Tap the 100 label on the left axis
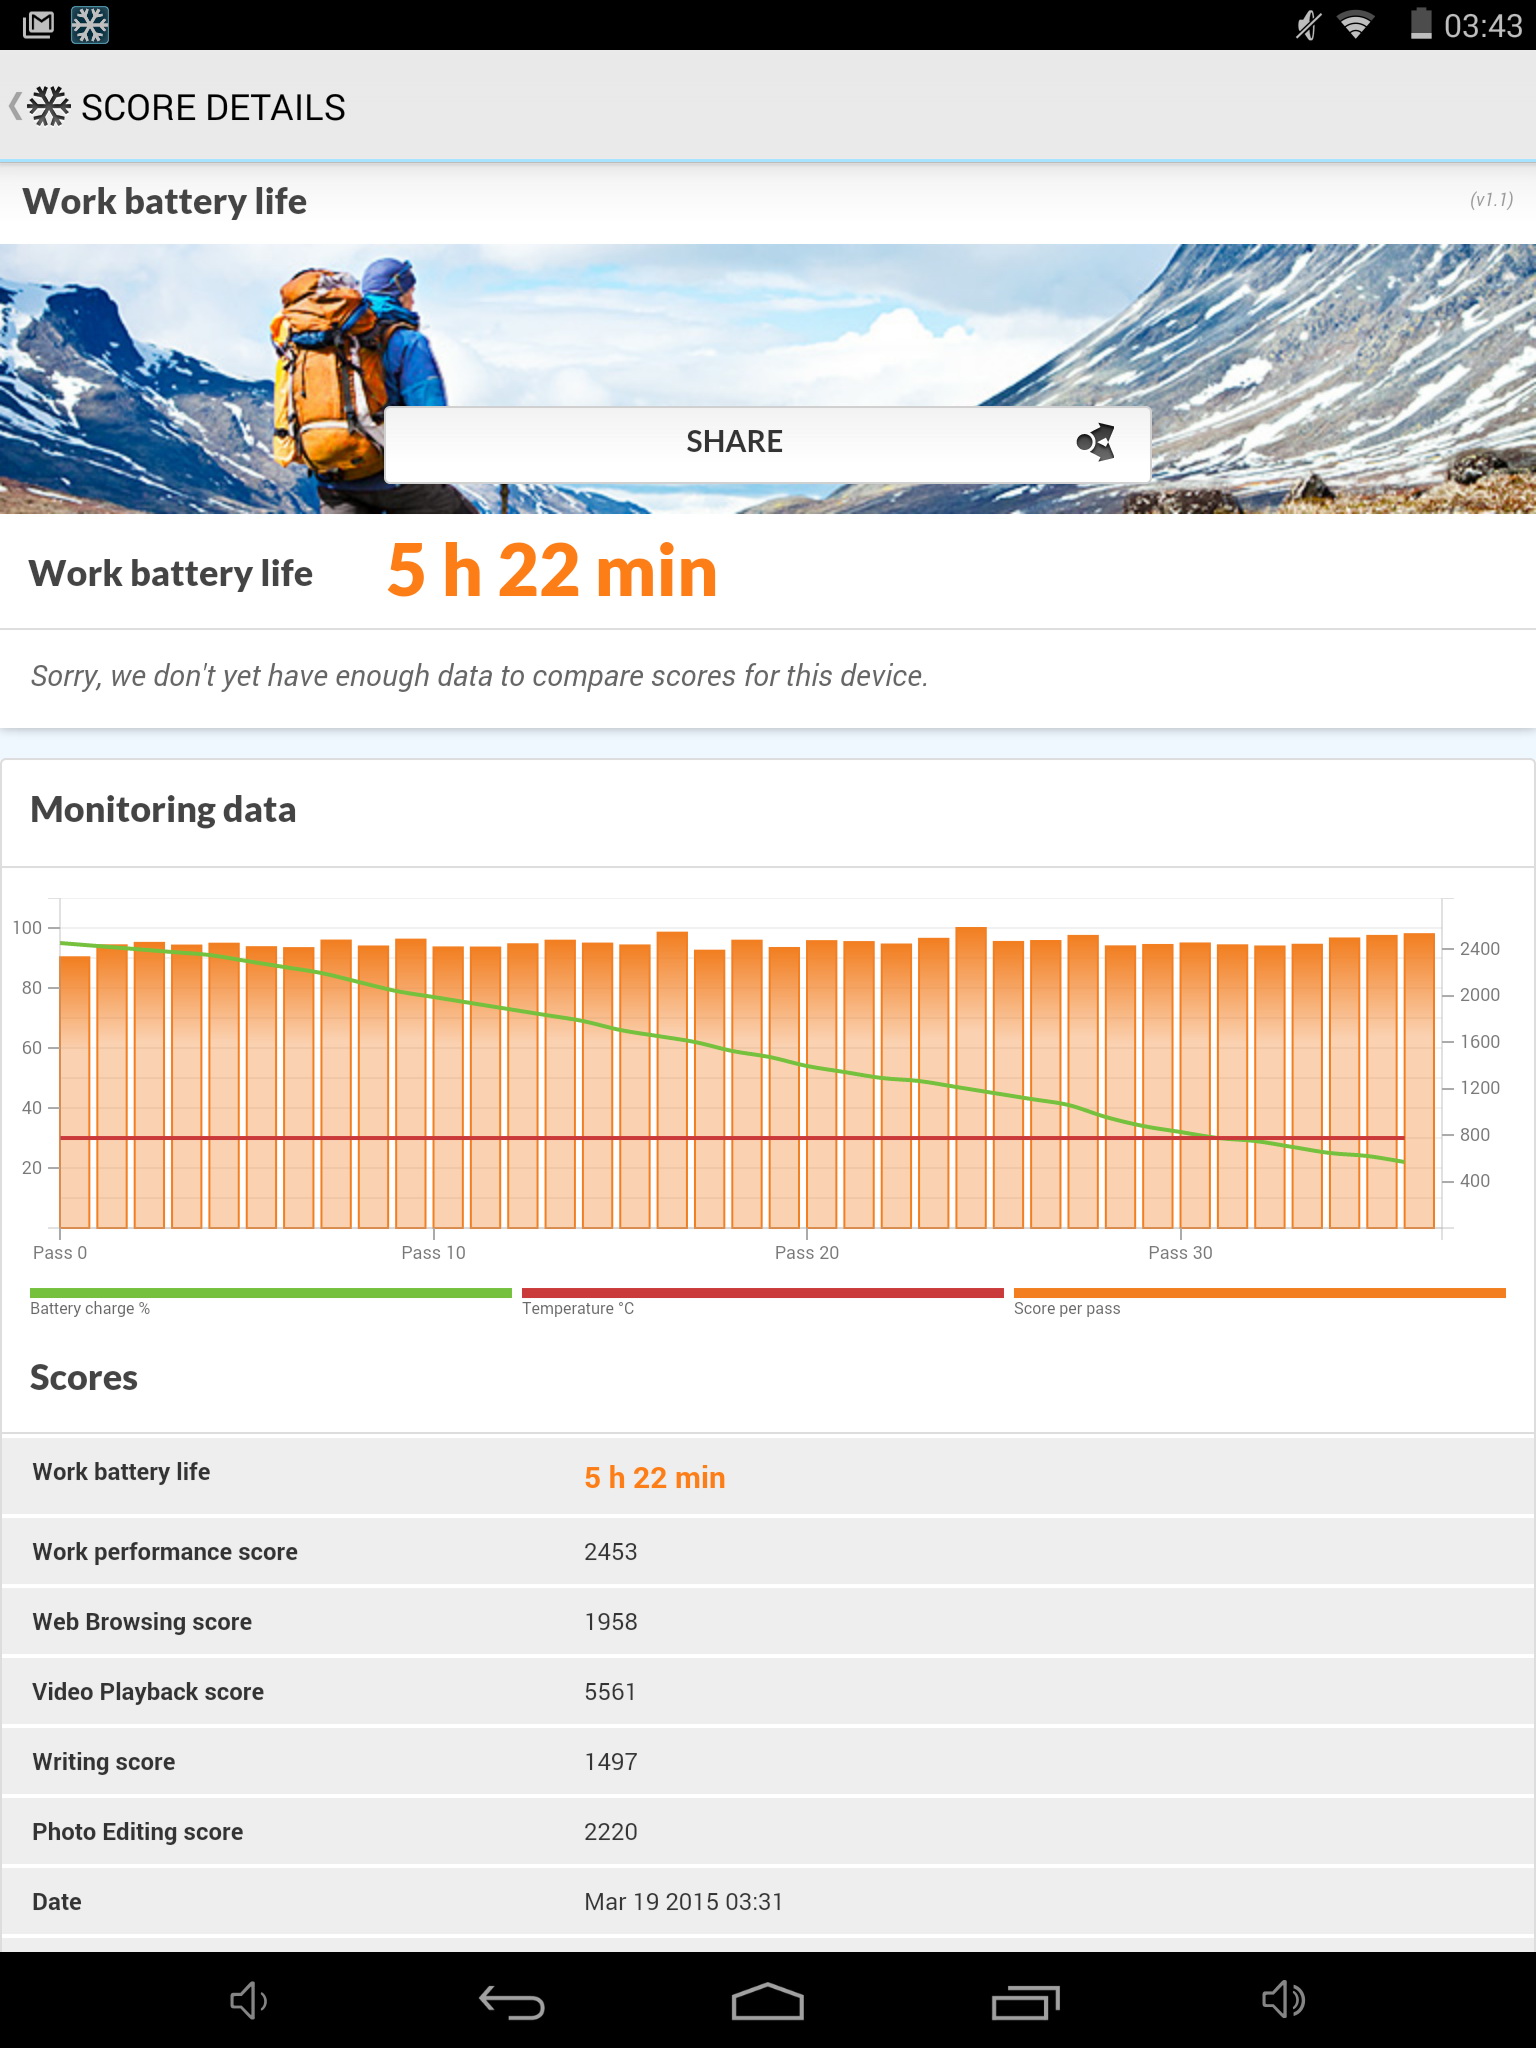The height and width of the screenshot is (2048, 1536). [27, 928]
